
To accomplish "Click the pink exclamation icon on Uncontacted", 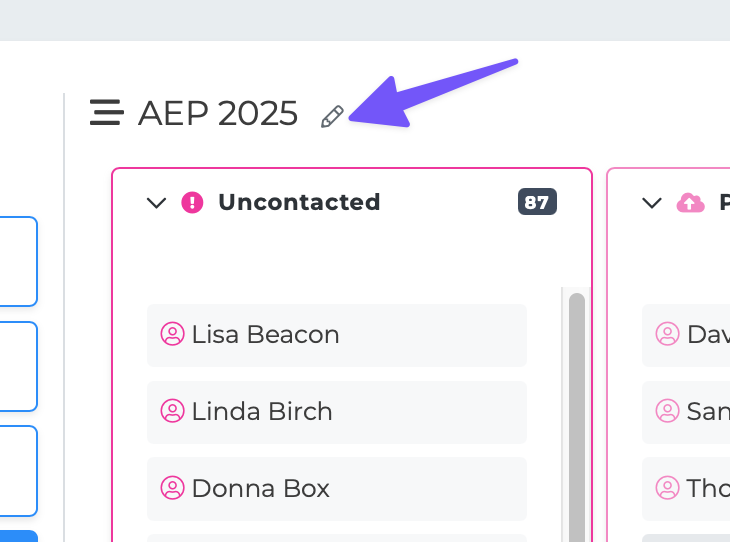I will point(192,203).
